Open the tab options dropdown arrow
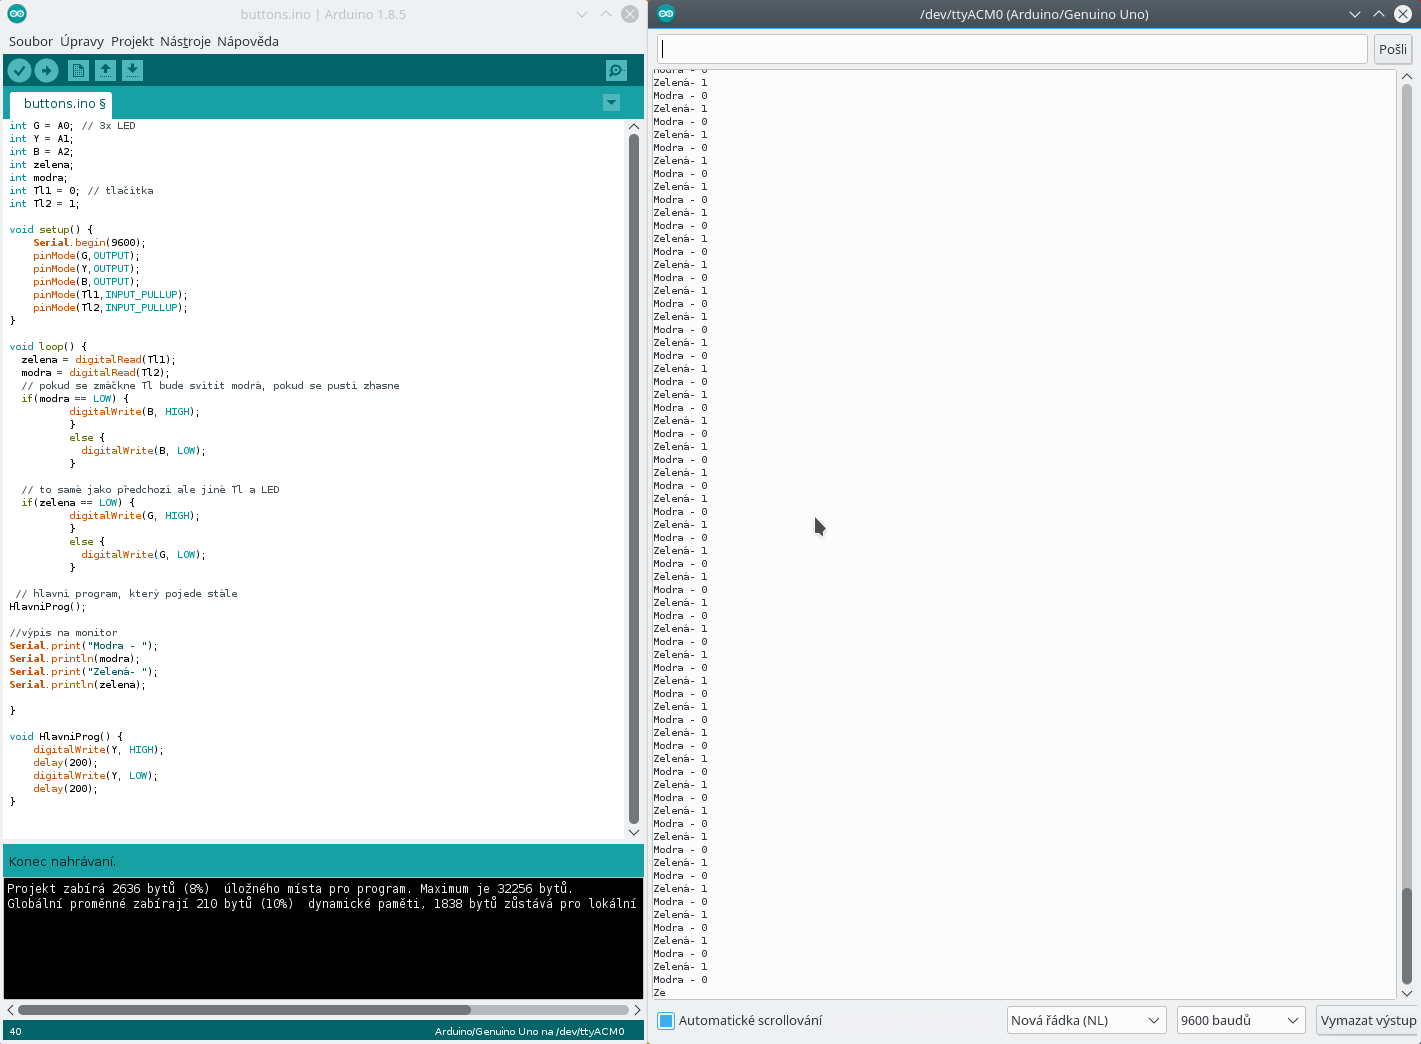 611,103
